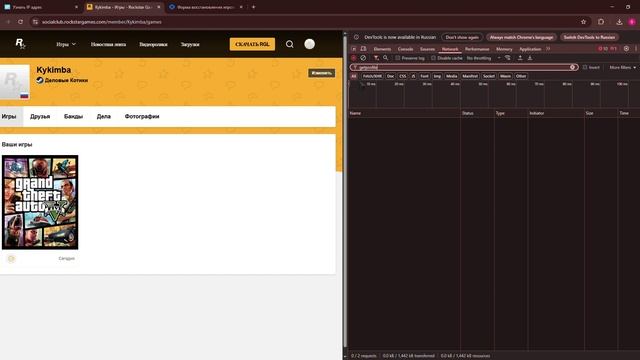The width and height of the screenshot is (640, 360).
Task: Switch to the Memory tab
Action: click(504, 49)
